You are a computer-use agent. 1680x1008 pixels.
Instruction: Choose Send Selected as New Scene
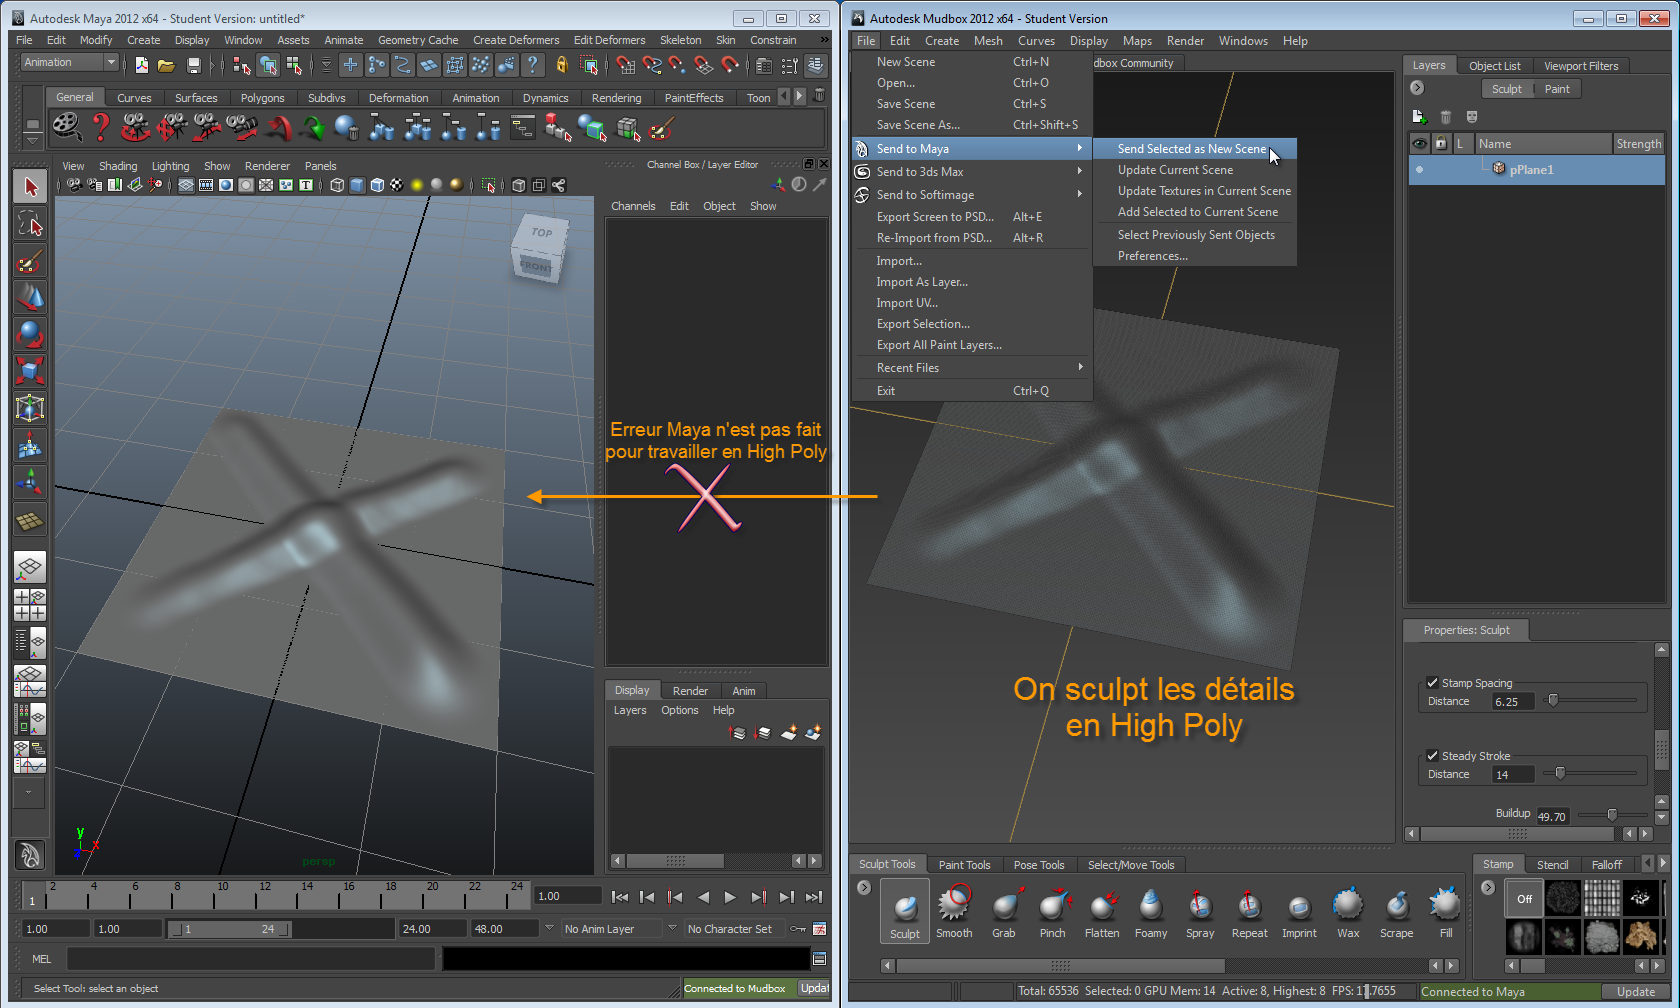1191,149
